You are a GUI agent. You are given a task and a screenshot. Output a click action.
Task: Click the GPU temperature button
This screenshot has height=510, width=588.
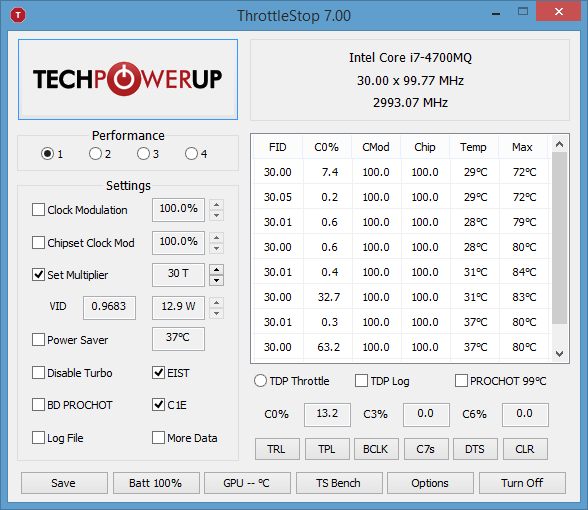click(x=247, y=483)
